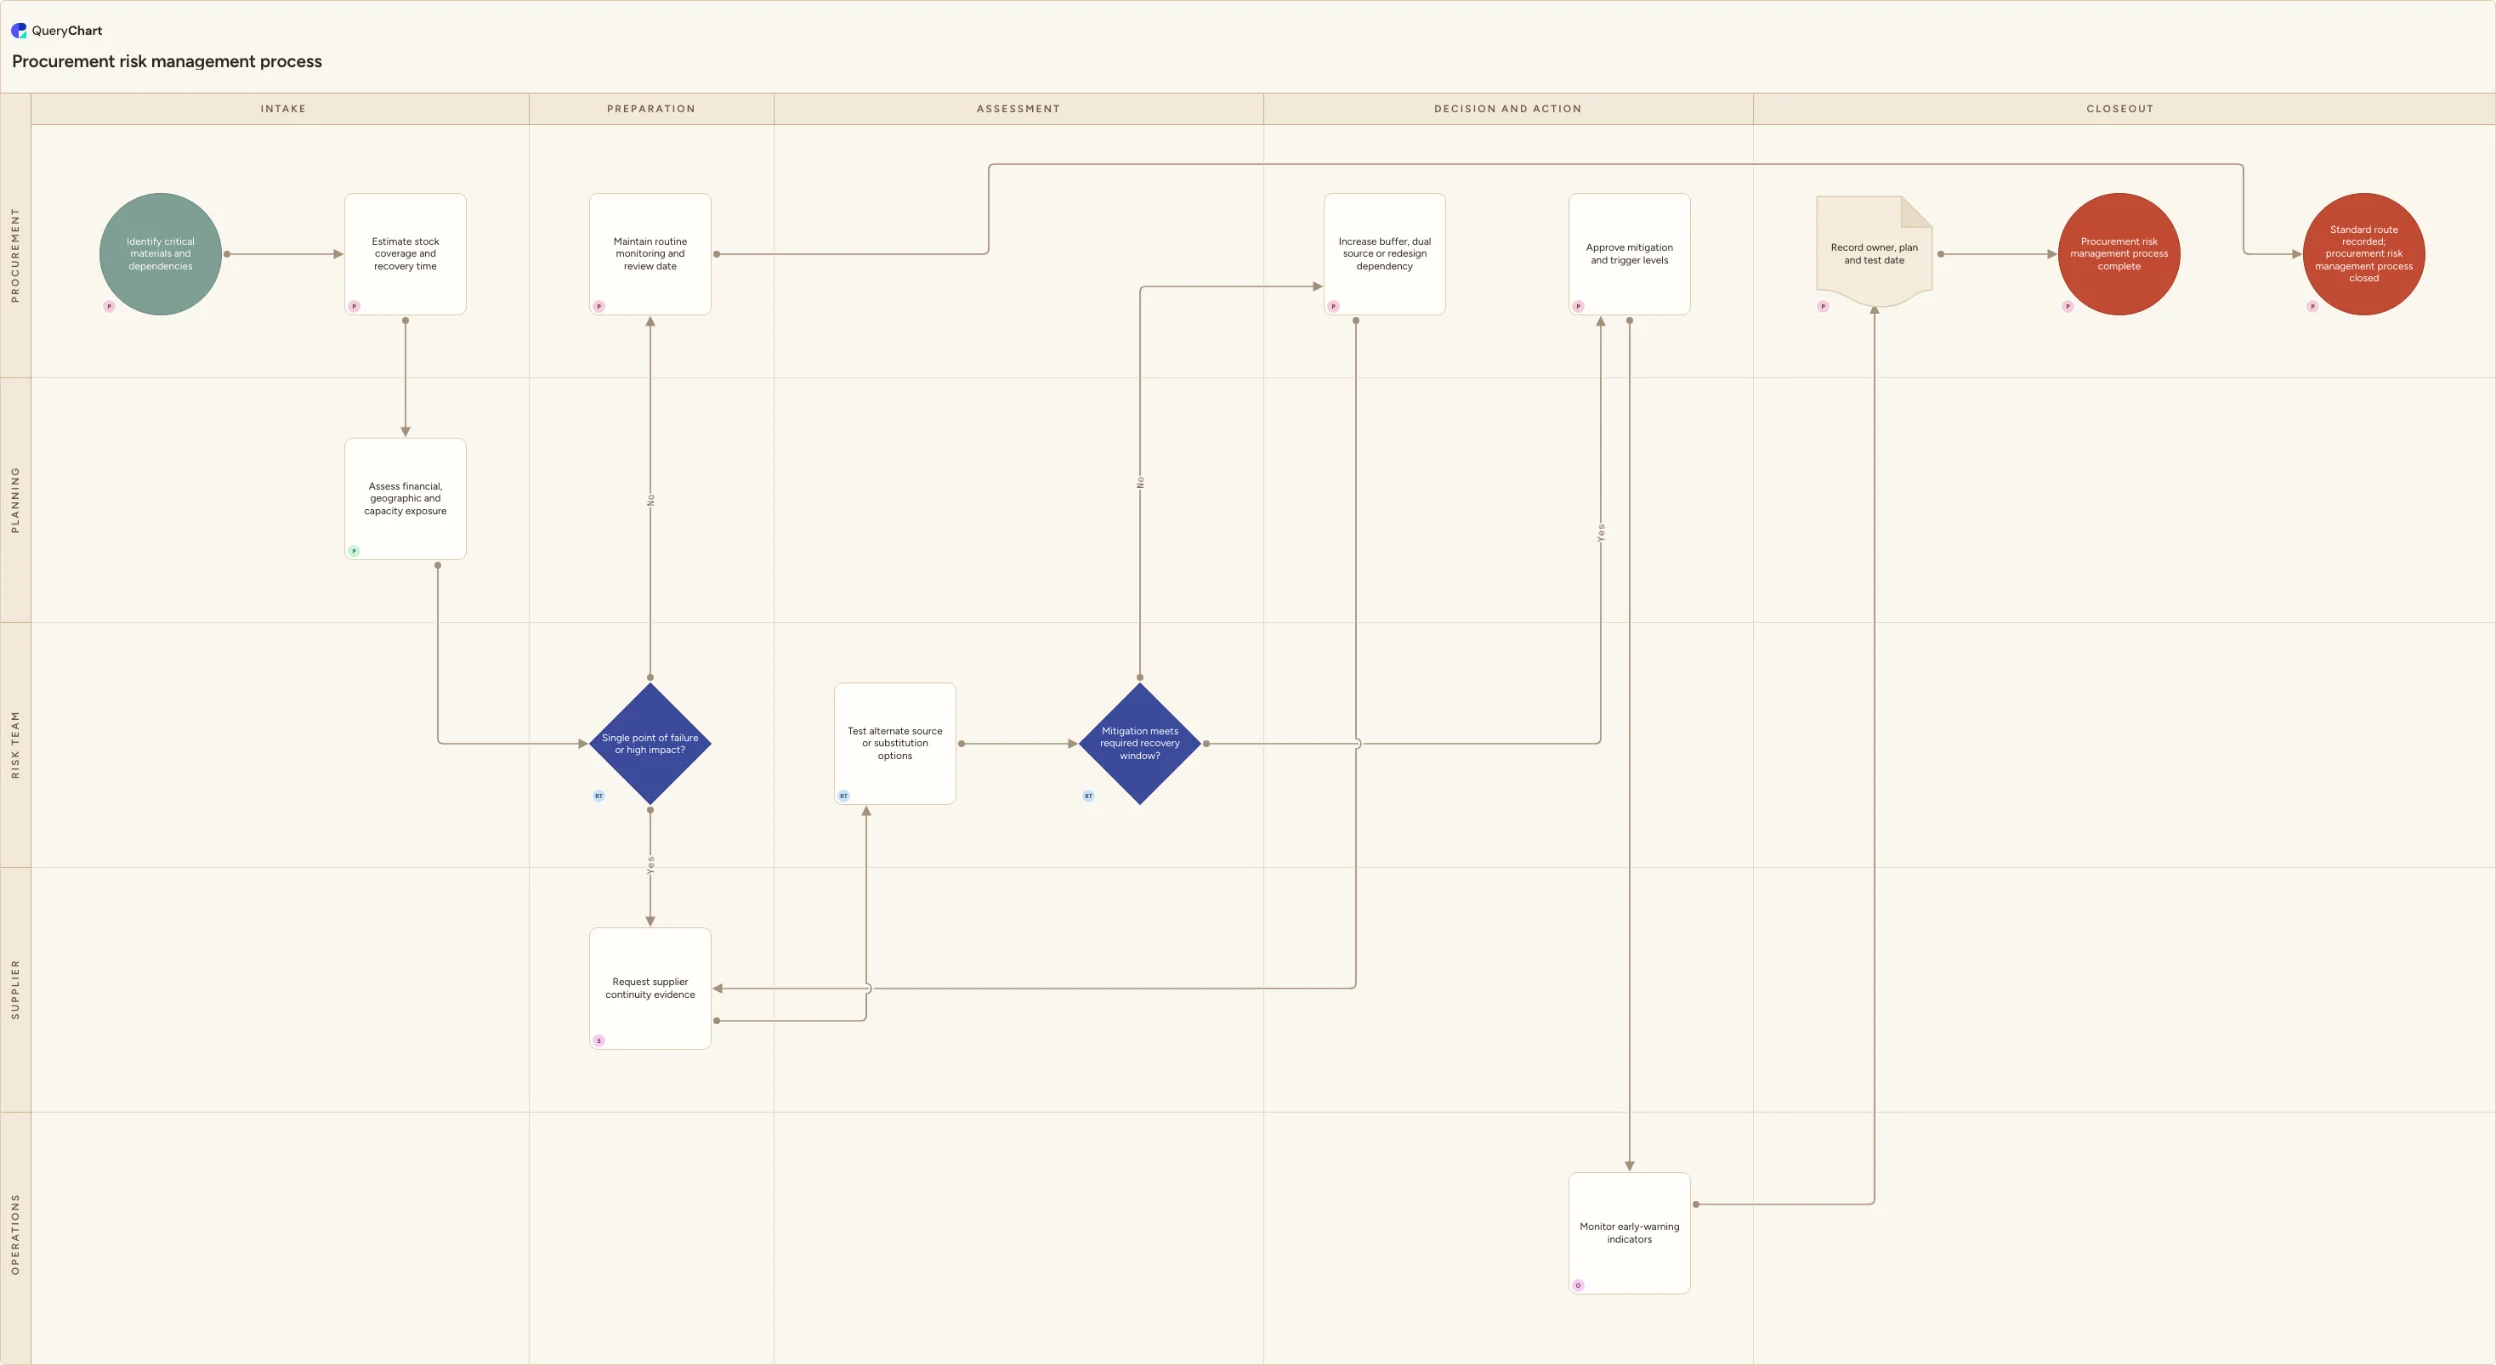Image resolution: width=2496 pixels, height=1365 pixels.
Task: Click the badge on 'Request supplier continuity evidence' box
Action: 599,1041
